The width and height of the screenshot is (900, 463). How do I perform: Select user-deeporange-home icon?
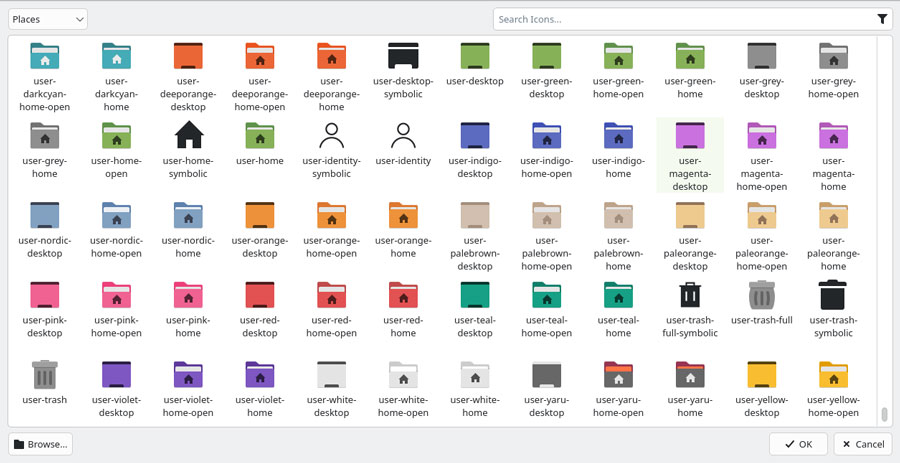pyautogui.click(x=332, y=56)
